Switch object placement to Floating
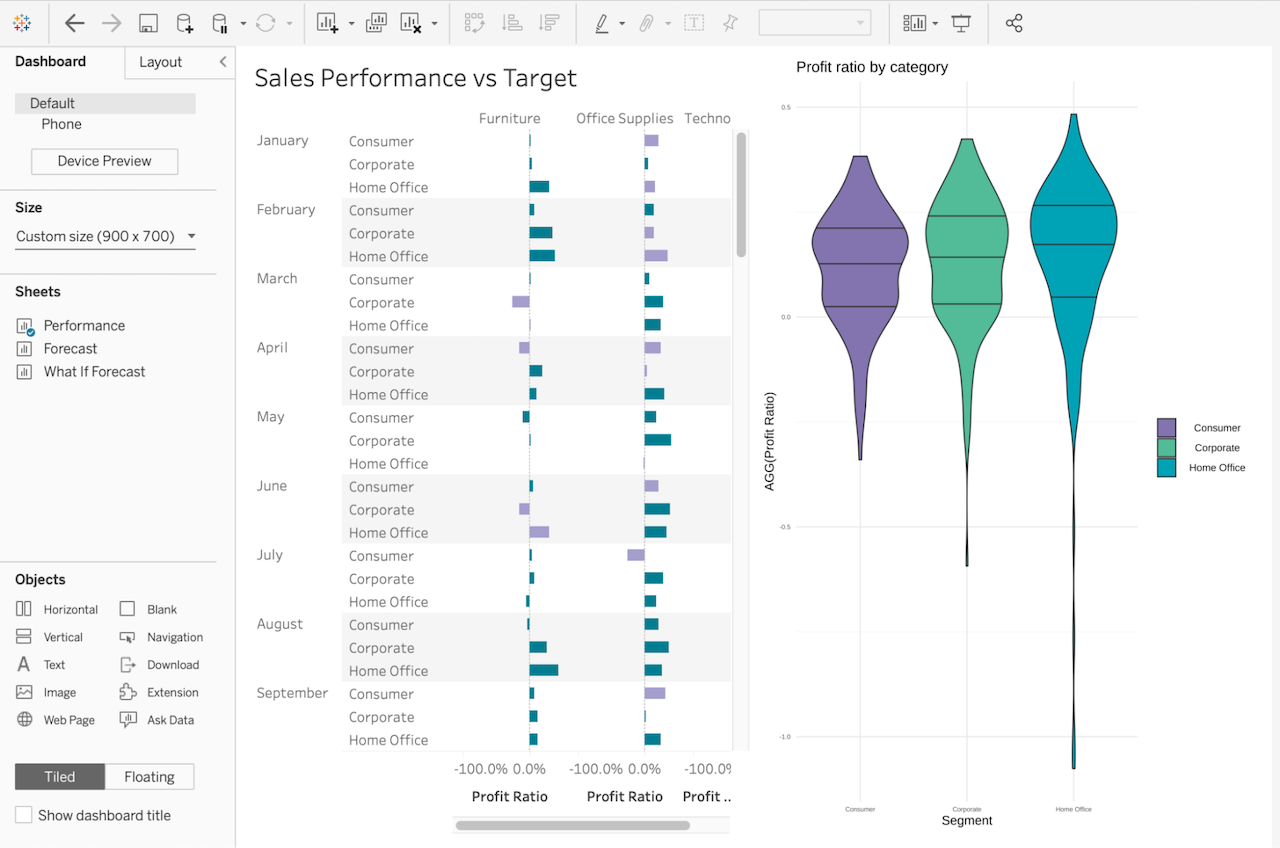Viewport: 1280px width, 848px height. point(149,776)
